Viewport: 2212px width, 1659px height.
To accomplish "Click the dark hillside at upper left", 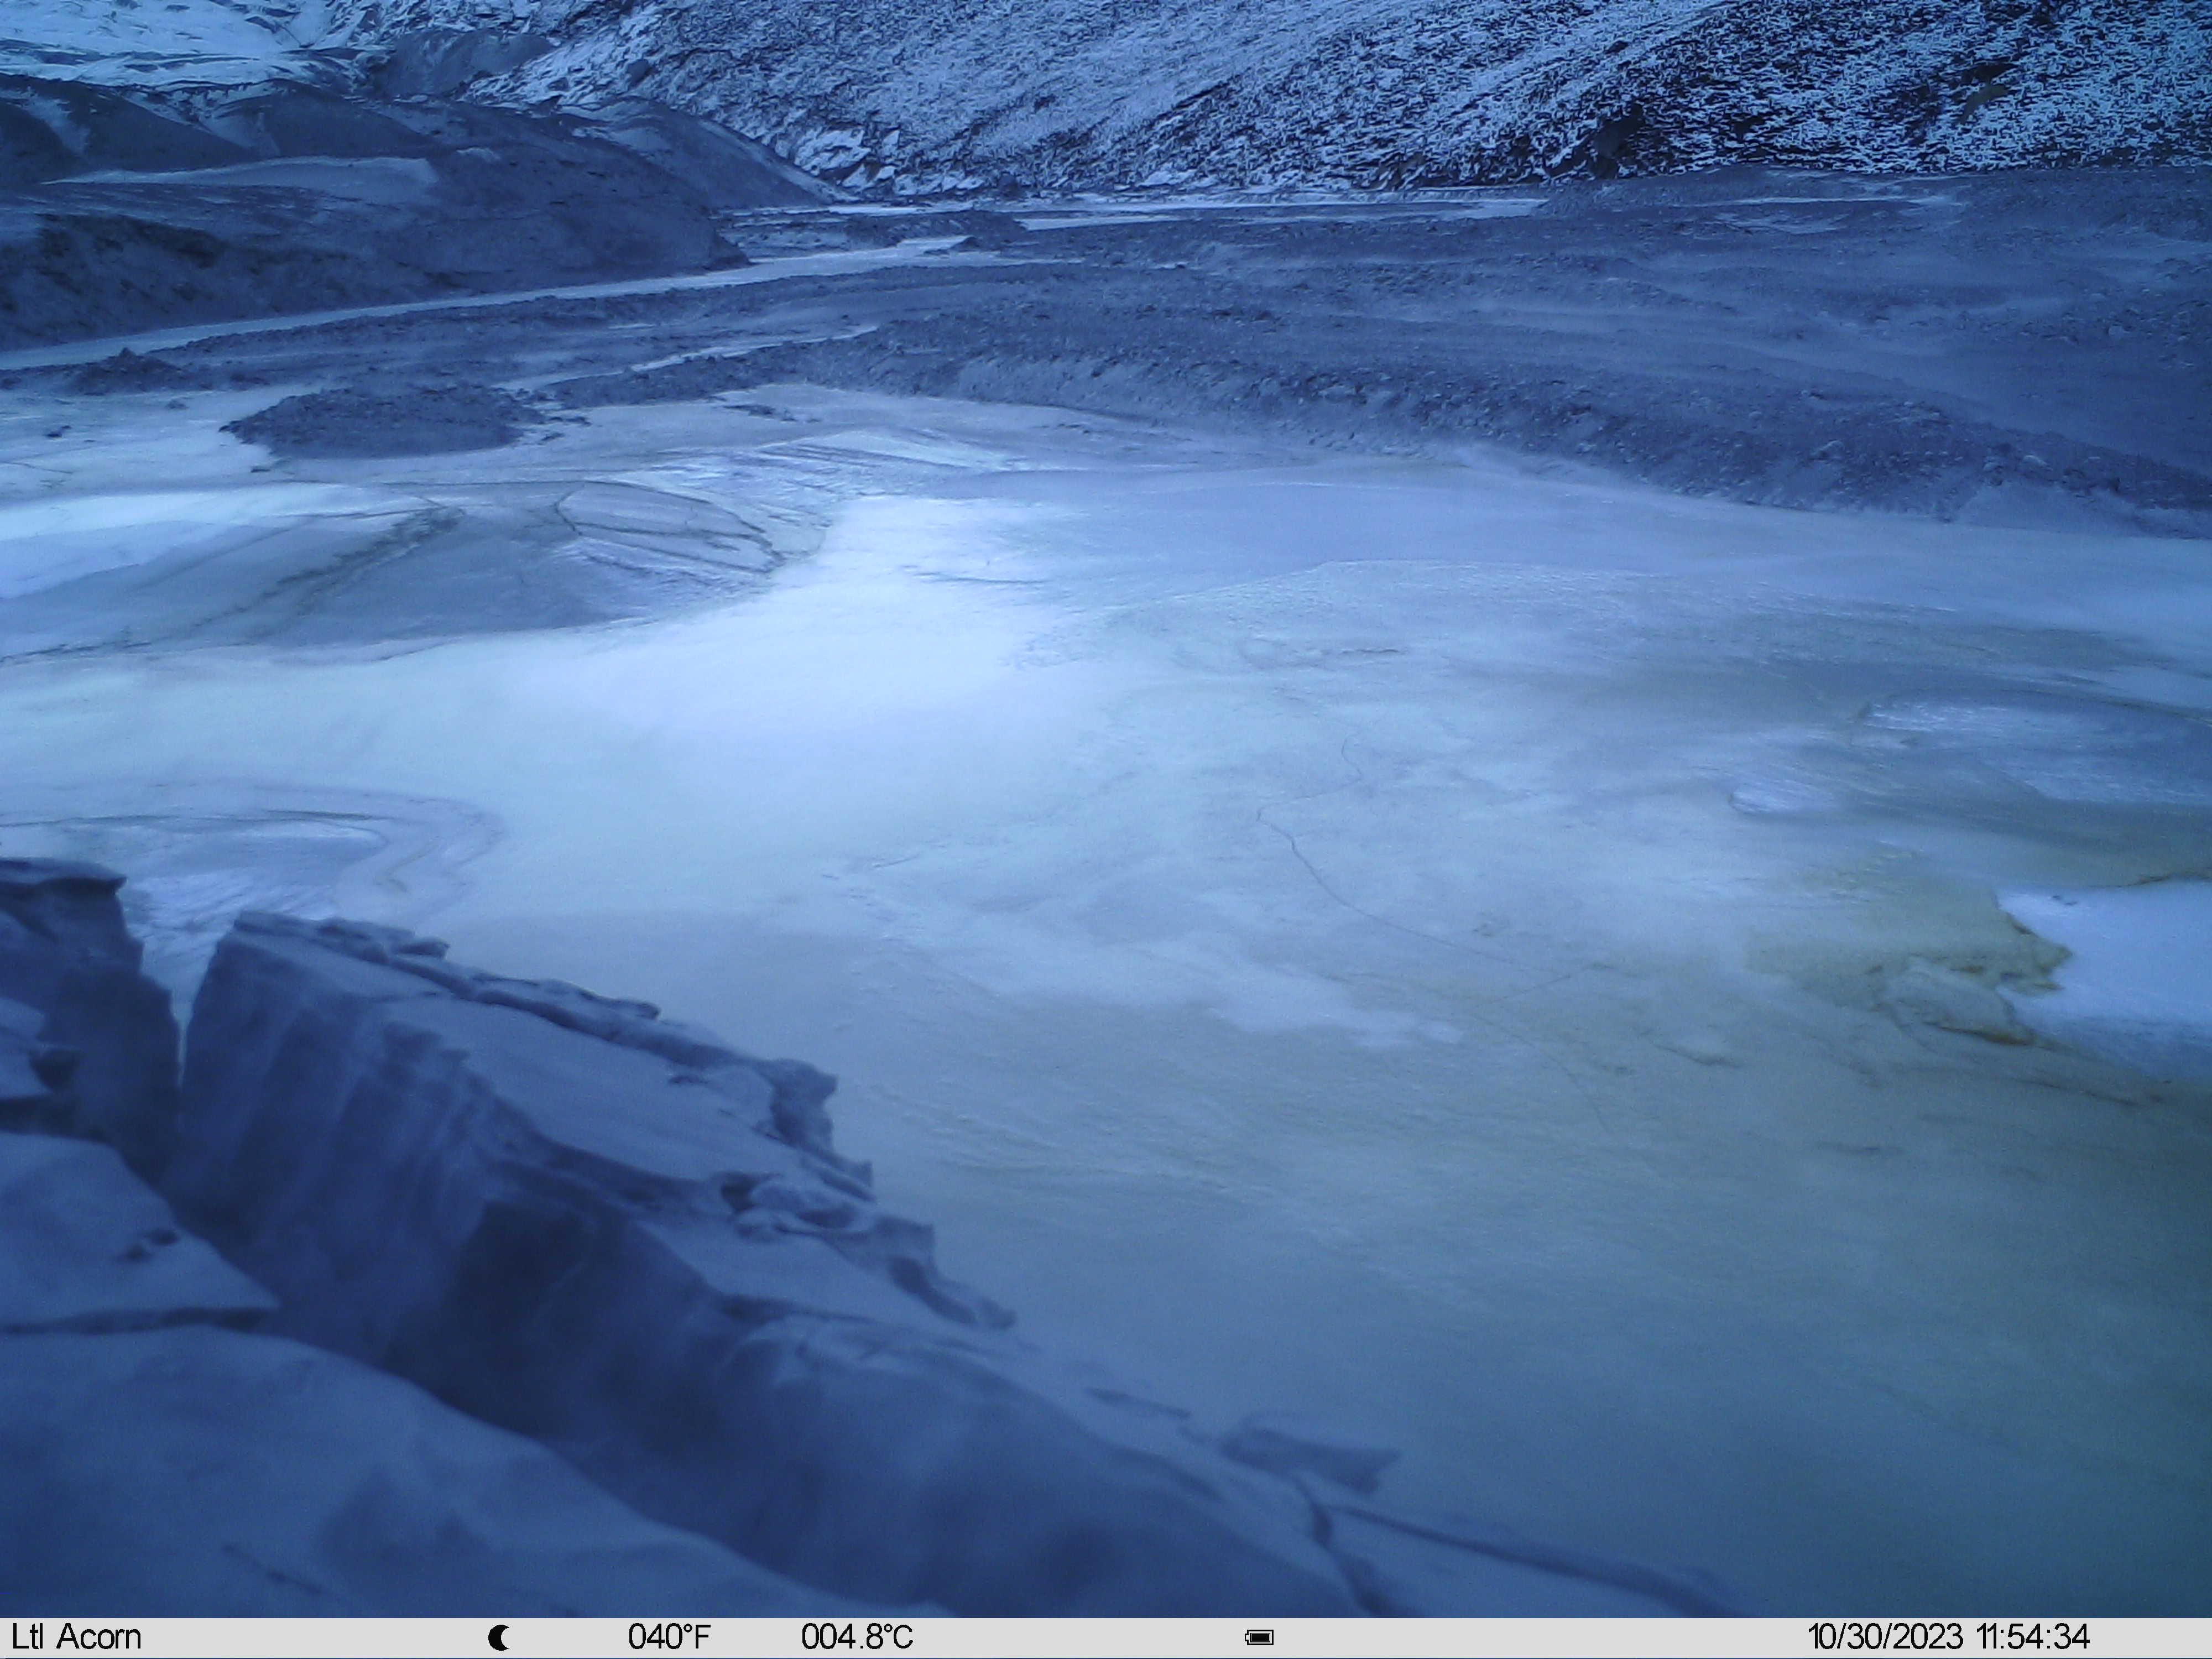I will point(300,200).
